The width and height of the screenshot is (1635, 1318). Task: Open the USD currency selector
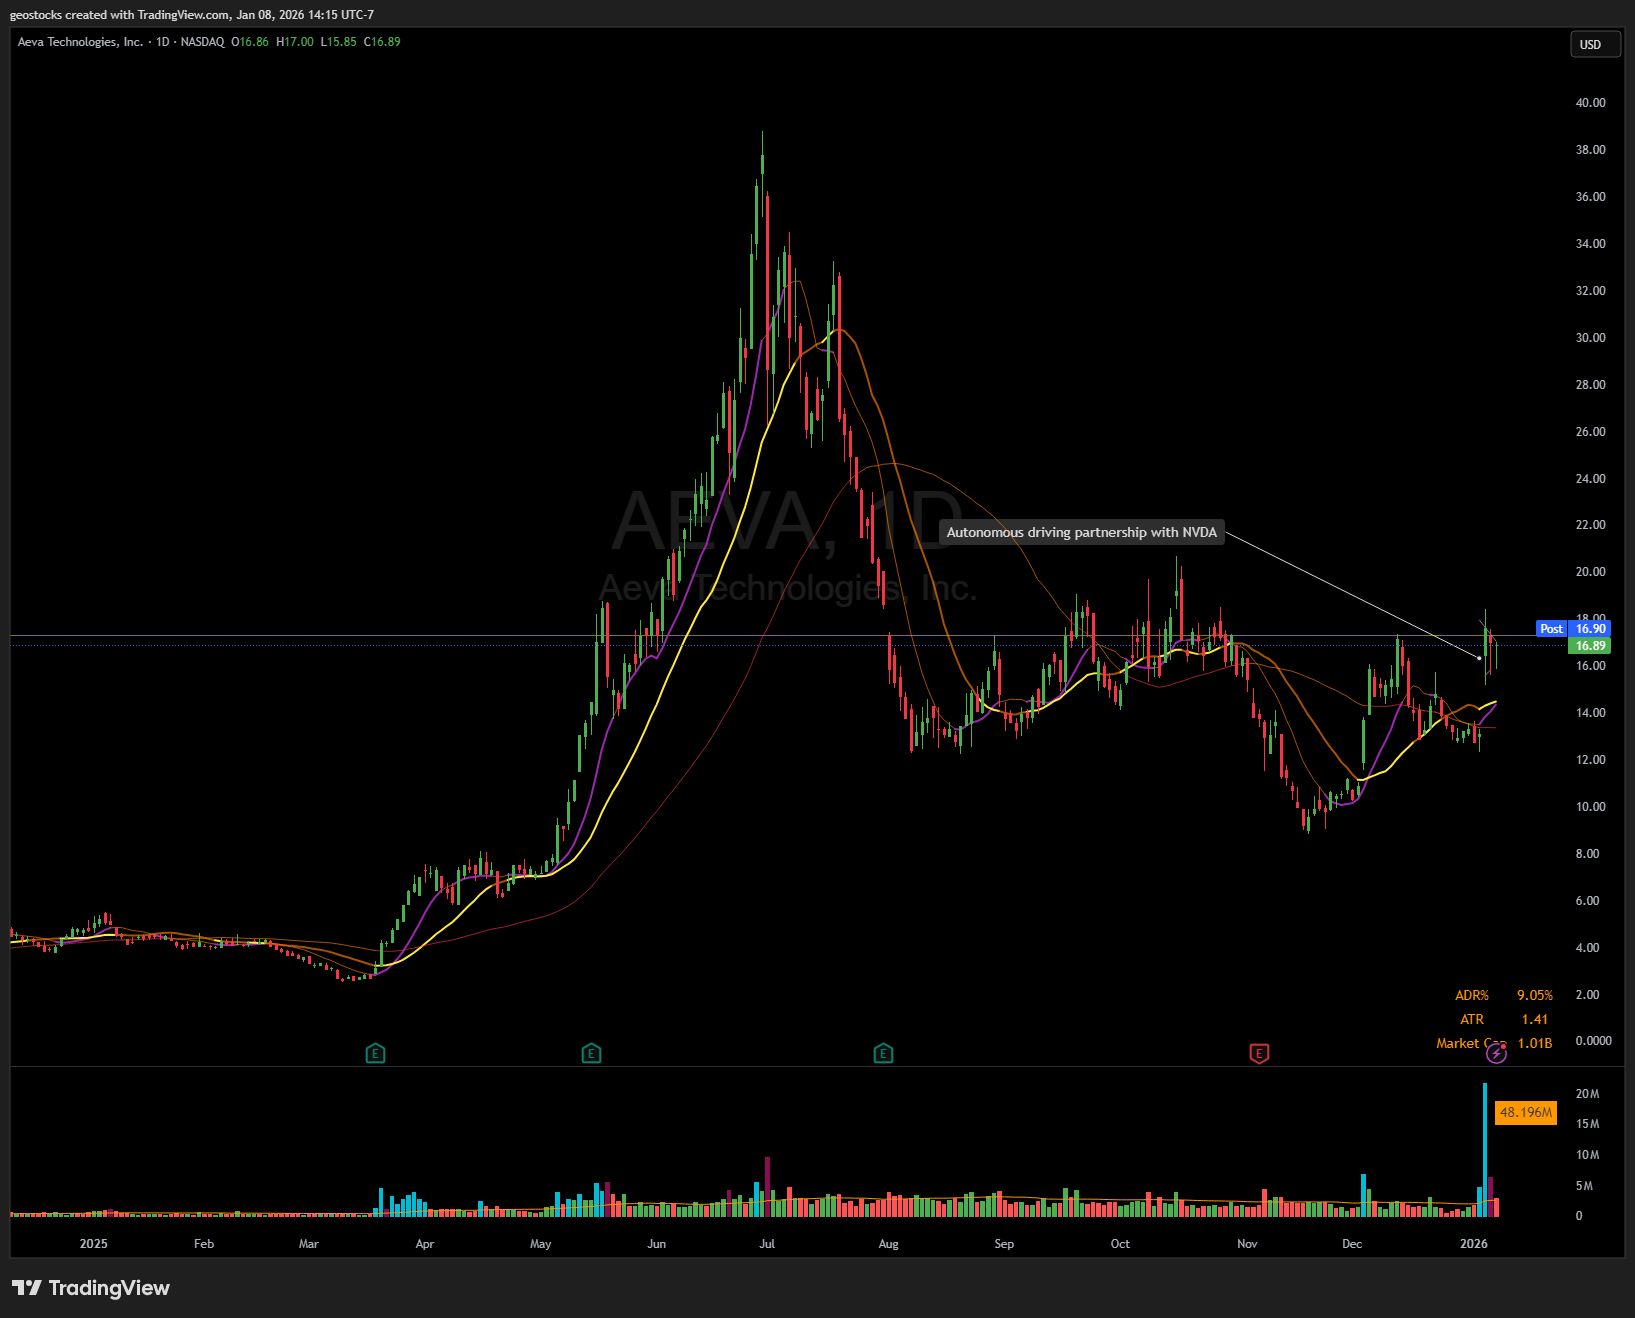pyautogui.click(x=1595, y=45)
